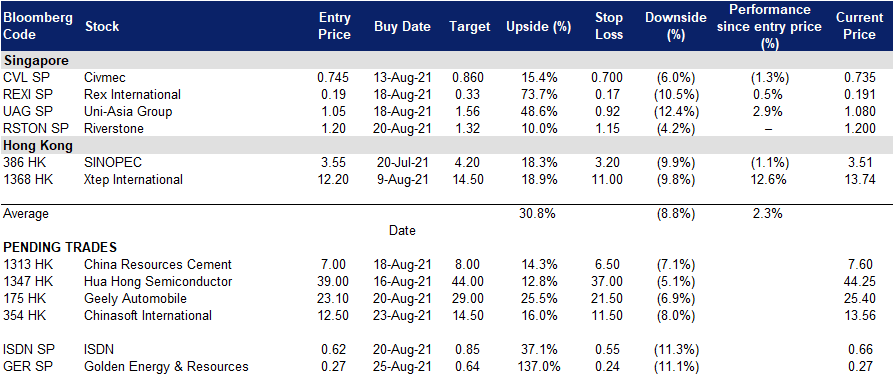Click the Riverstone buy date 20-Aug-21
Screen dimensions: 893x375
[x=402, y=128]
